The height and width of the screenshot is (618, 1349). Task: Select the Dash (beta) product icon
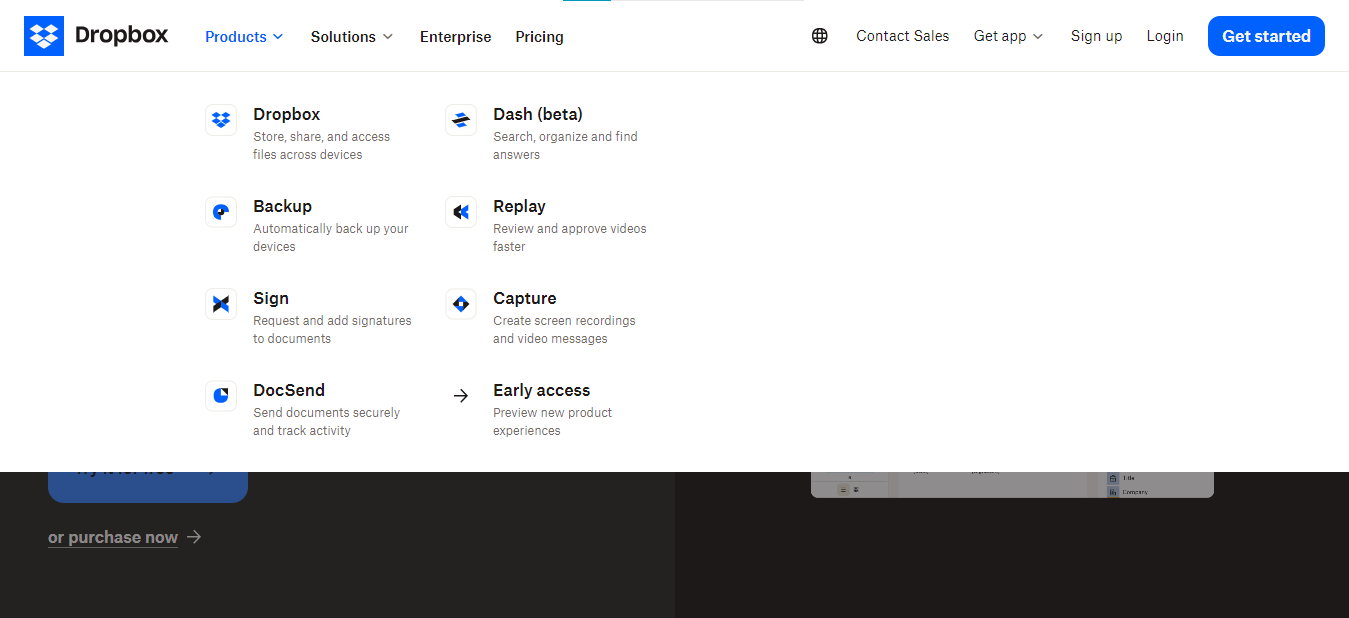tap(461, 120)
